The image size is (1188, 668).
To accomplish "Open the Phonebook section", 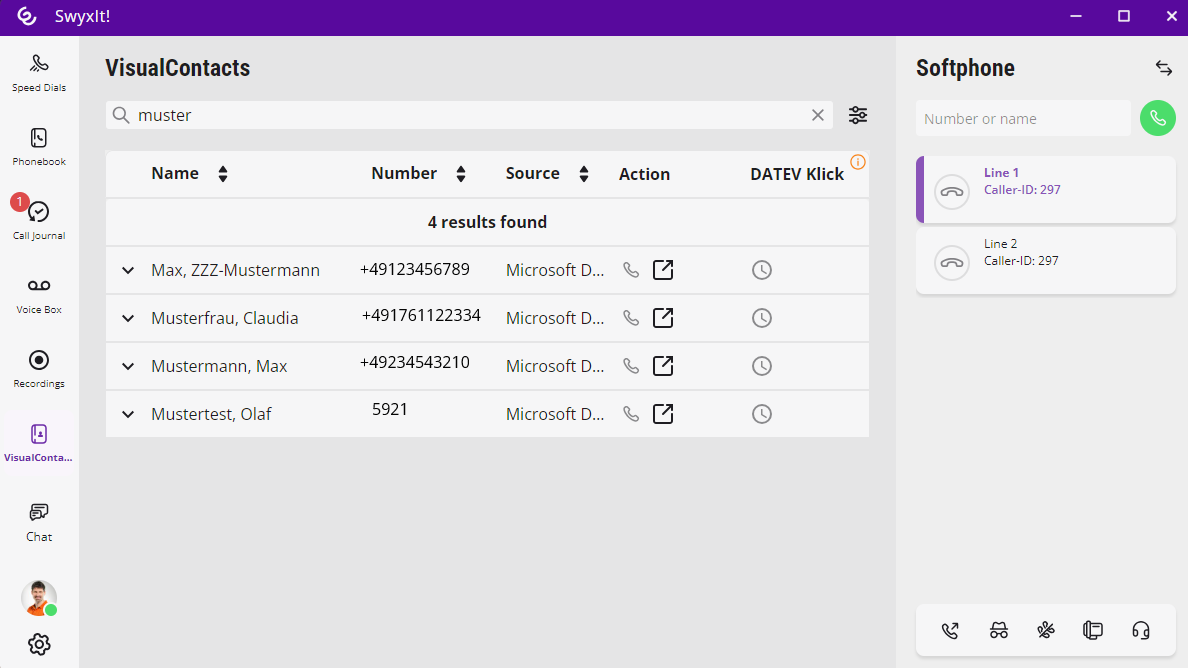I will (x=39, y=147).
